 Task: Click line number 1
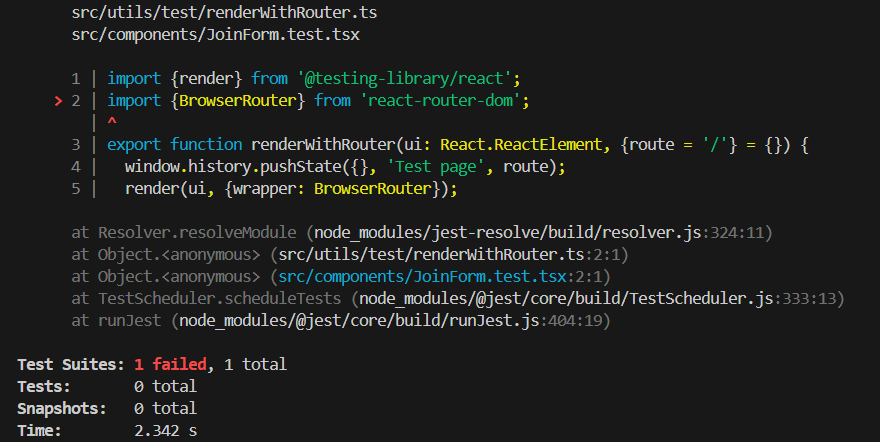(x=76, y=79)
